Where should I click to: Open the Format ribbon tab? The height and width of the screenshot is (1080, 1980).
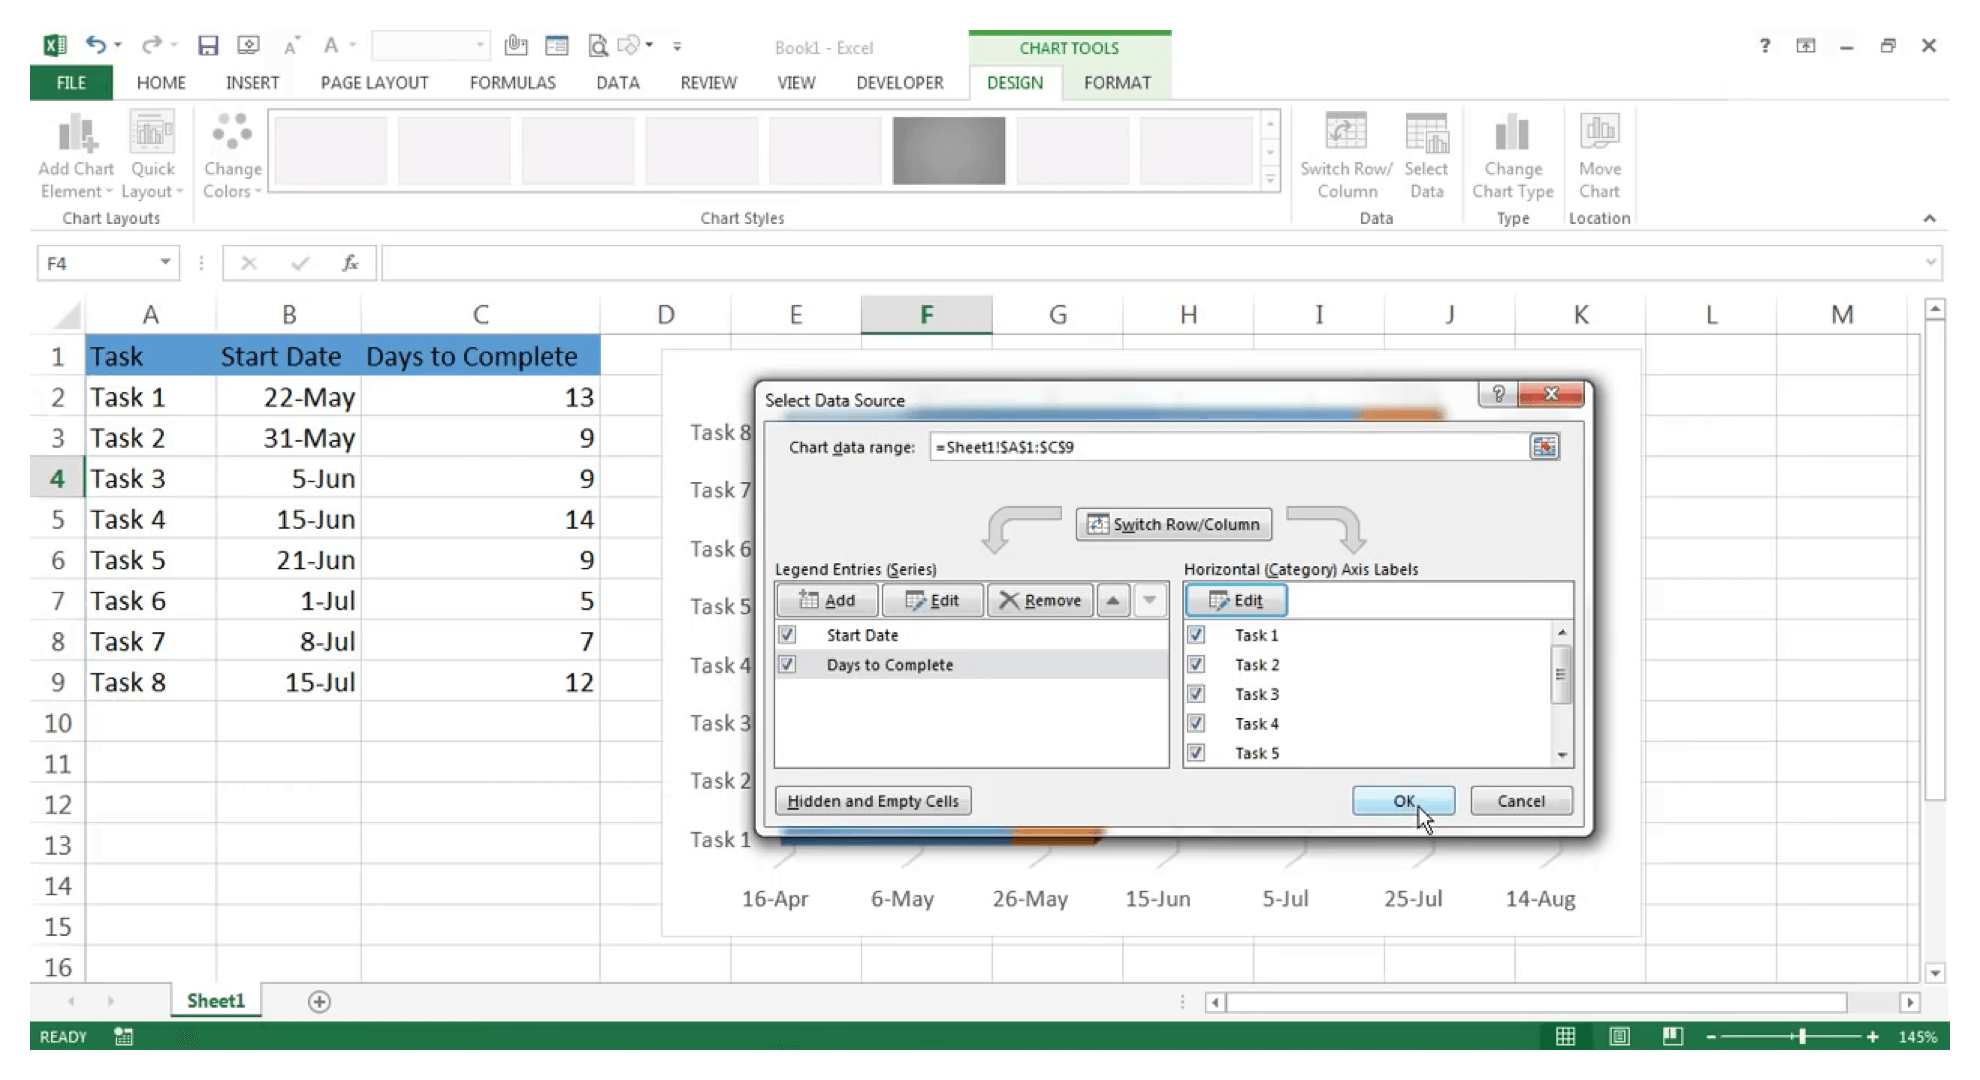click(1117, 82)
